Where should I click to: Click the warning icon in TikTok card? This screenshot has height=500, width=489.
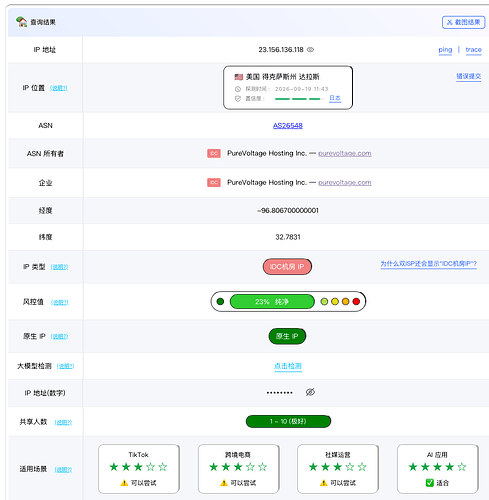coord(124,483)
